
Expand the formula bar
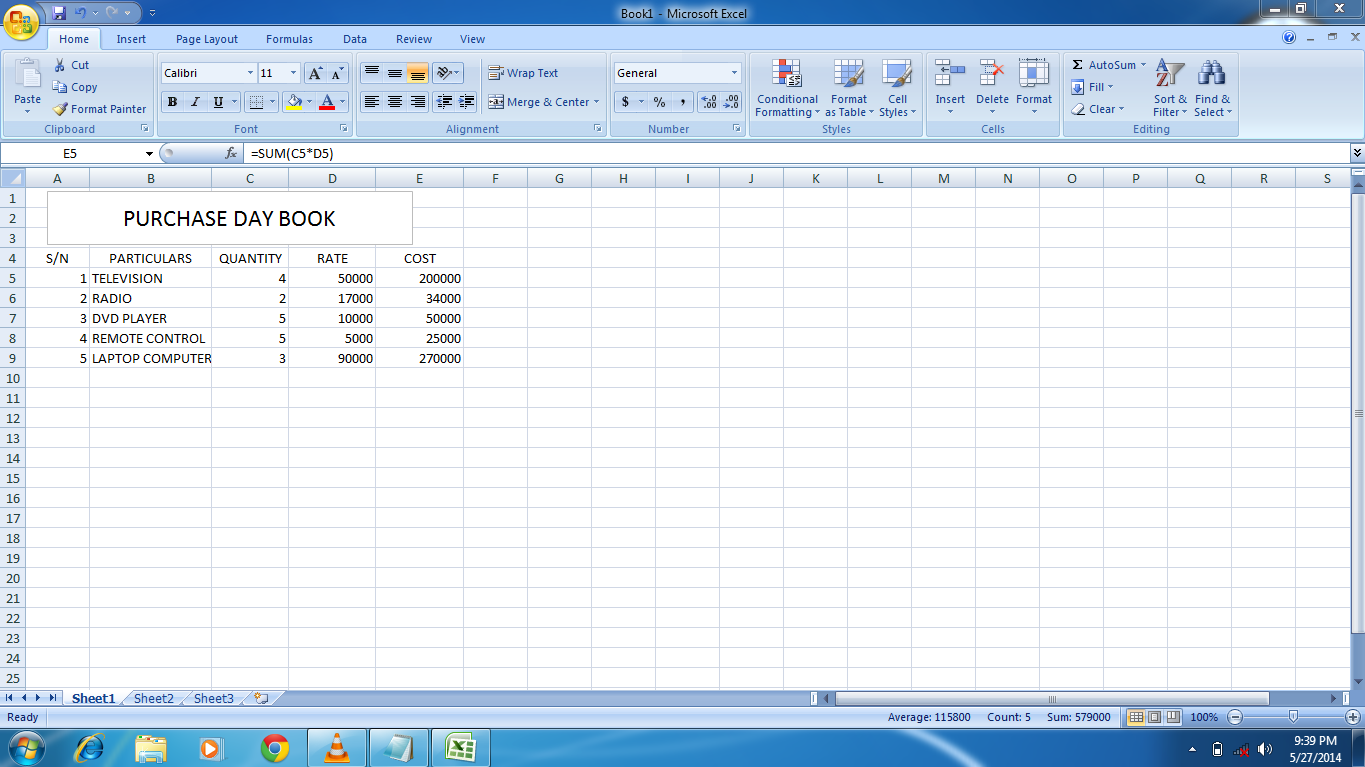1357,153
